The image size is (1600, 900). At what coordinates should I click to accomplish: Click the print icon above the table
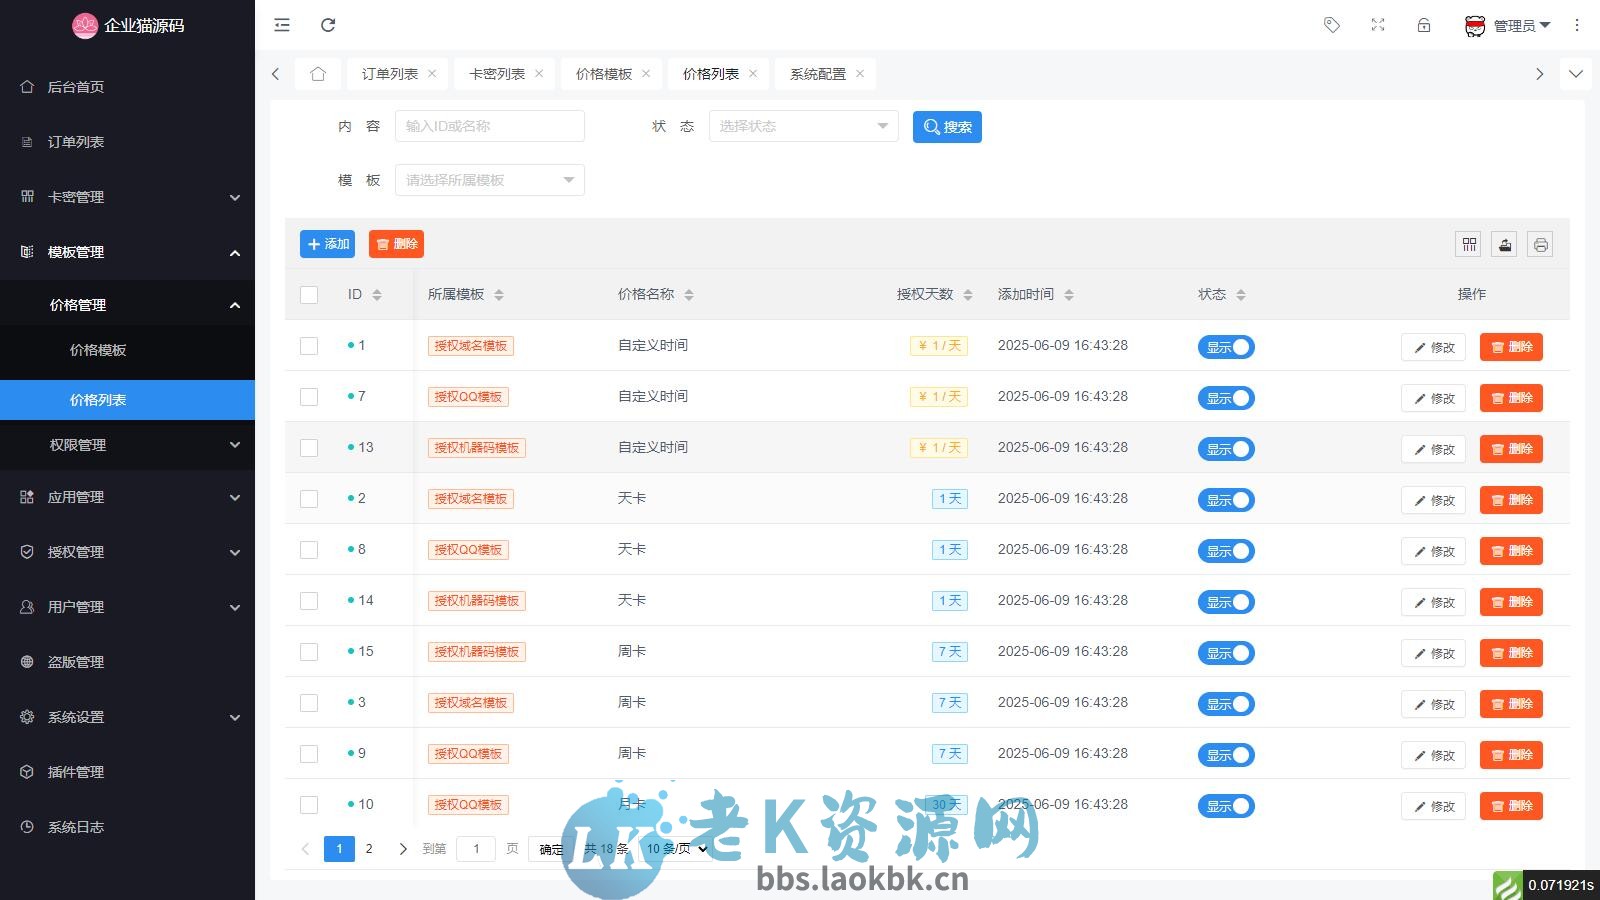[x=1540, y=244]
